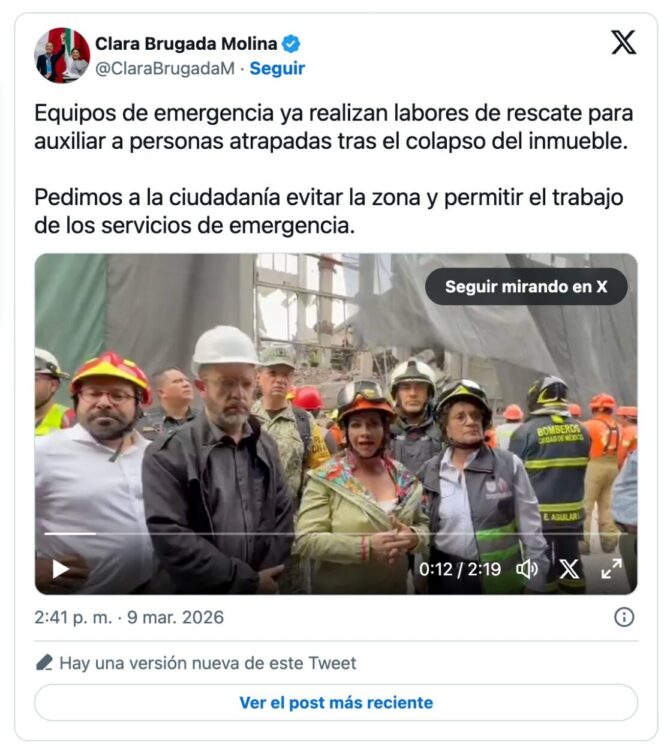
Task: Expand the video to fullscreen
Action: pos(611,569)
